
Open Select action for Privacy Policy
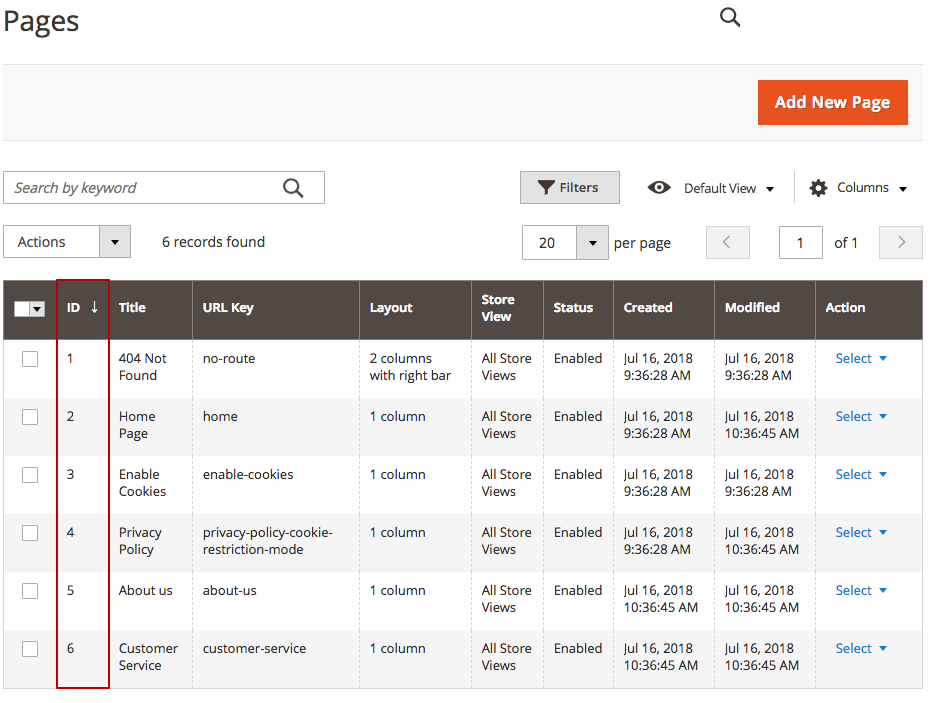click(861, 533)
